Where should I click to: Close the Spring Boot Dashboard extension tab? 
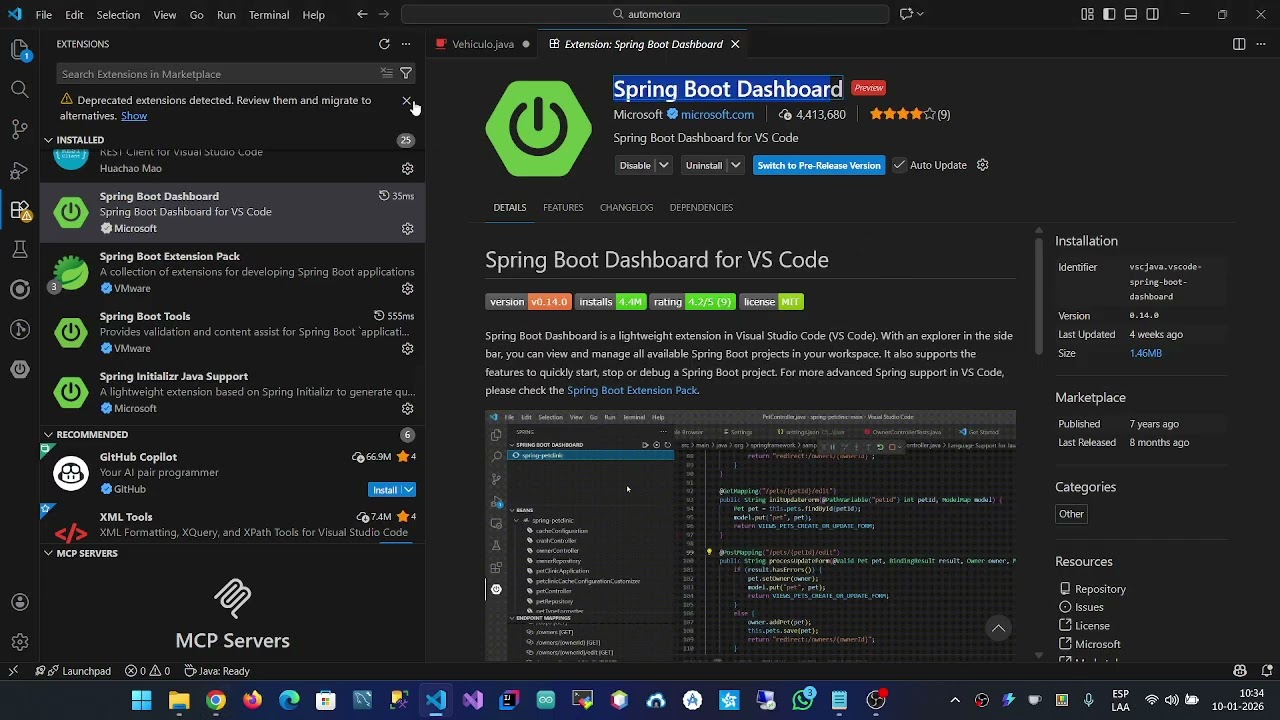click(735, 44)
